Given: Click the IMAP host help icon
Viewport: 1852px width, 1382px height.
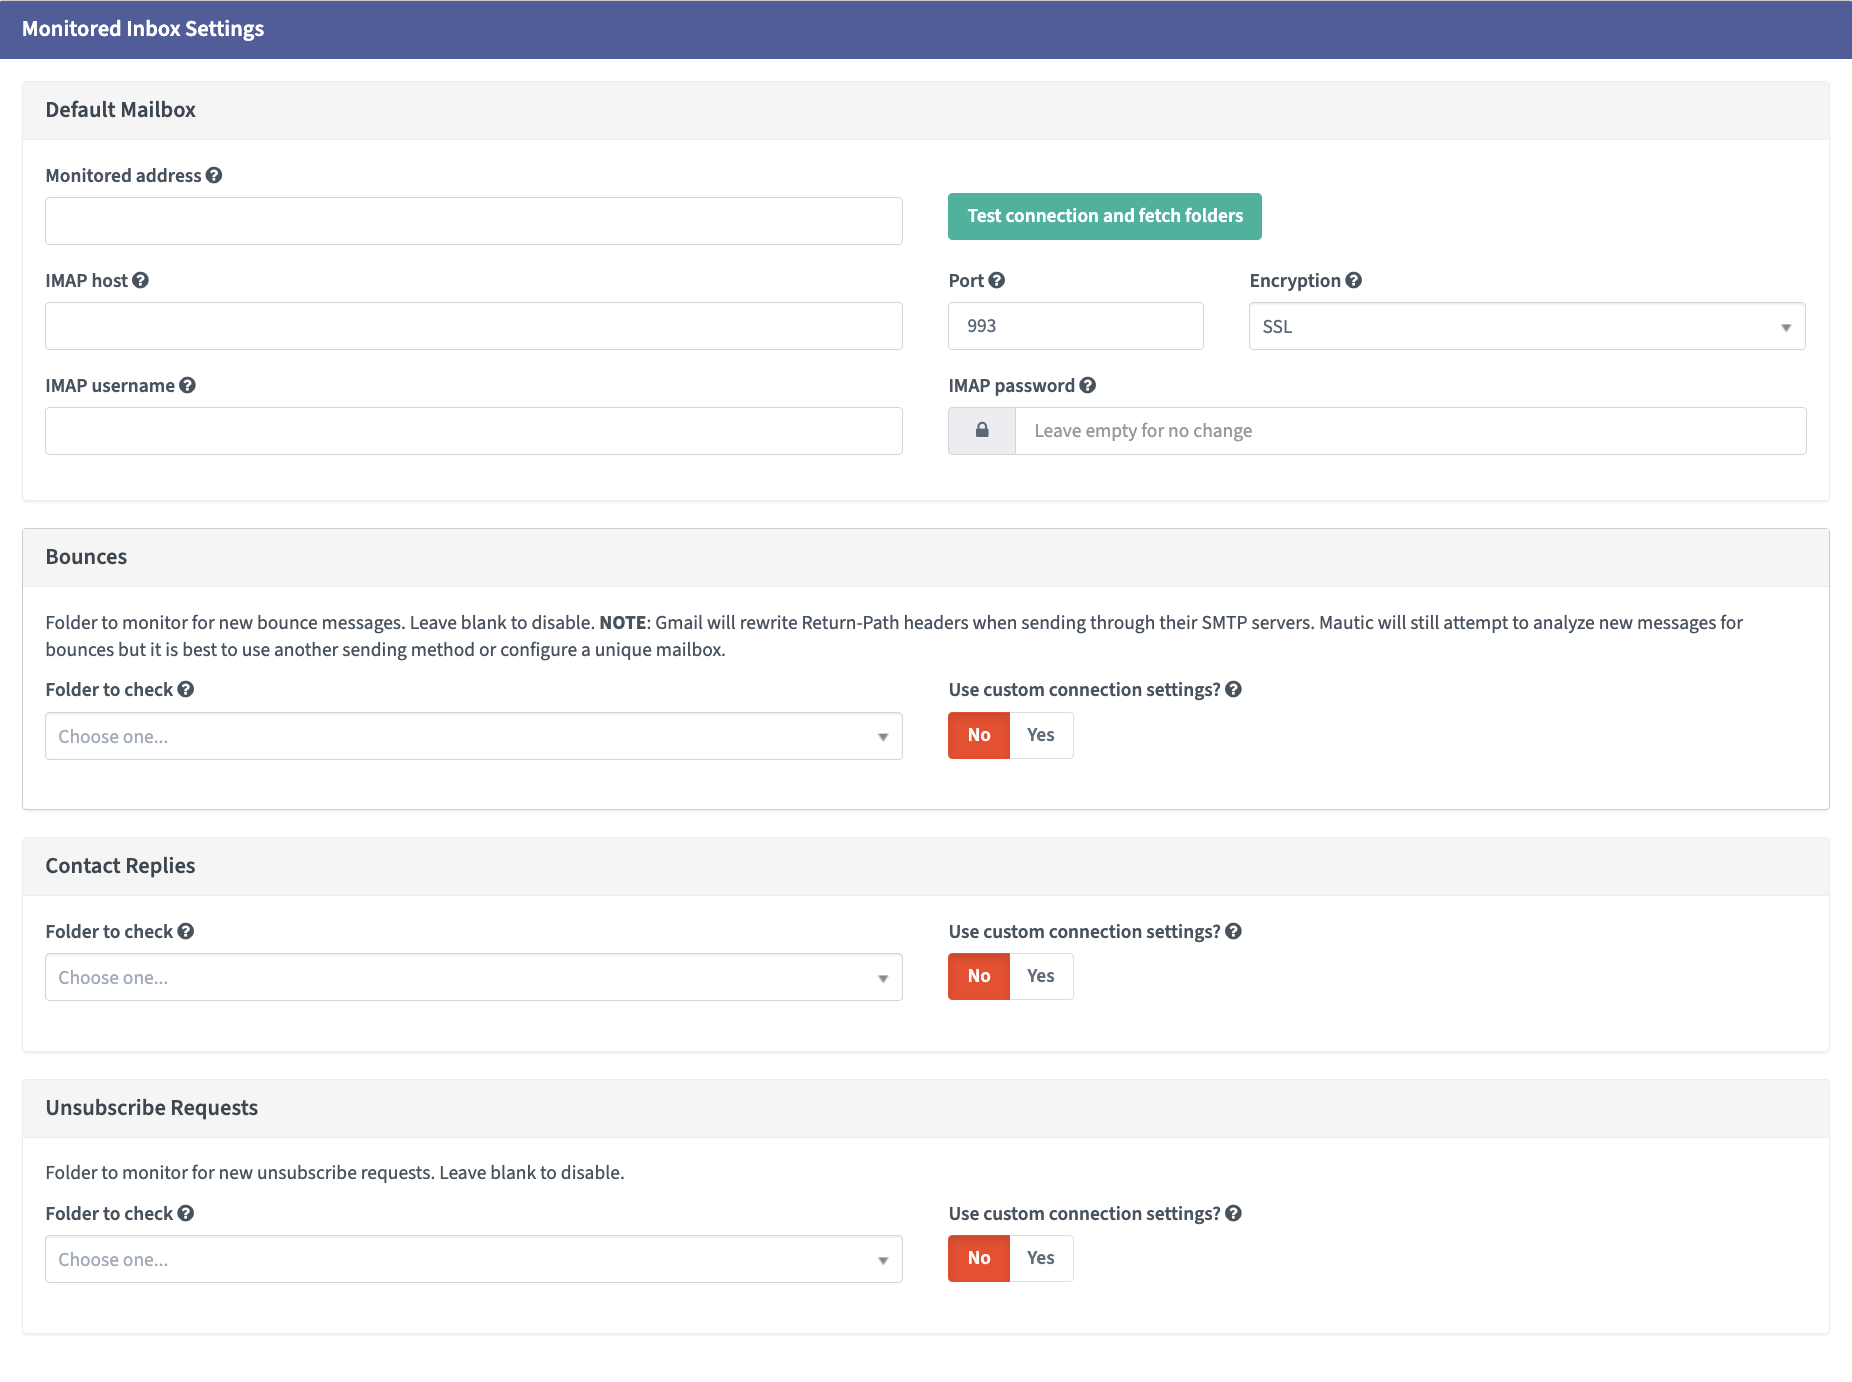Looking at the screenshot, I should coord(141,280).
